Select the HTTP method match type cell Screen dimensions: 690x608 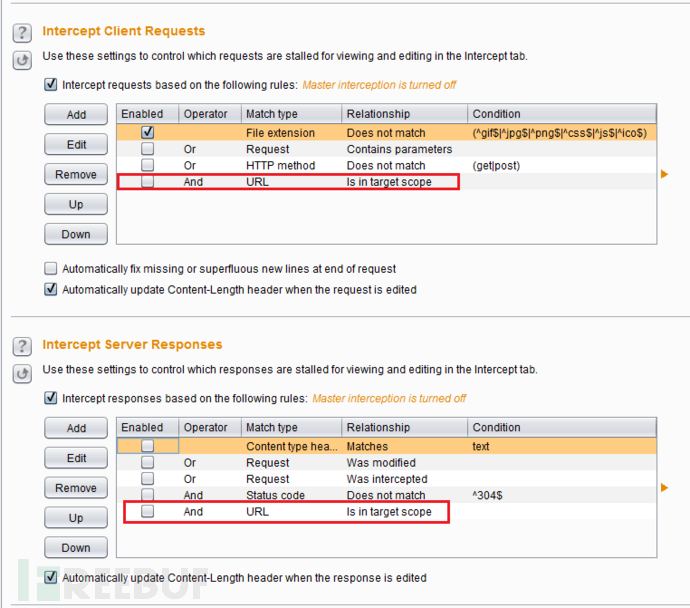[x=291, y=165]
